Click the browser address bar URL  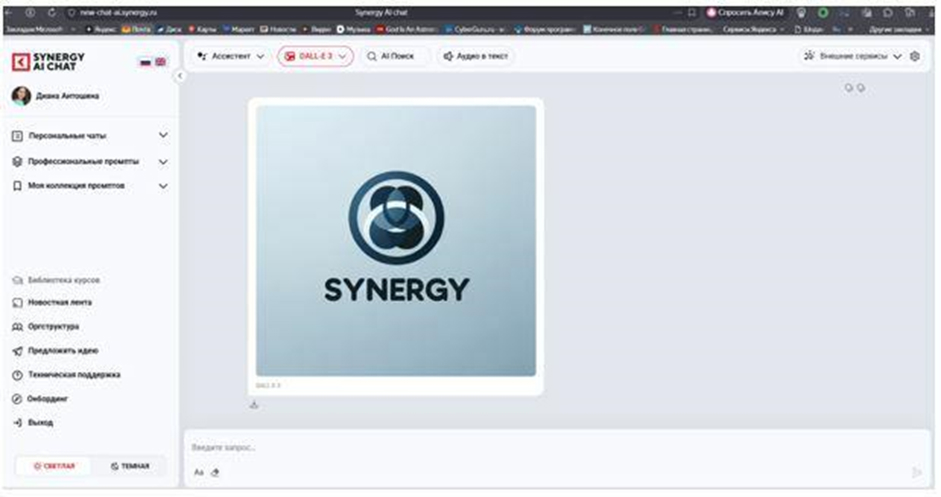pos(118,13)
